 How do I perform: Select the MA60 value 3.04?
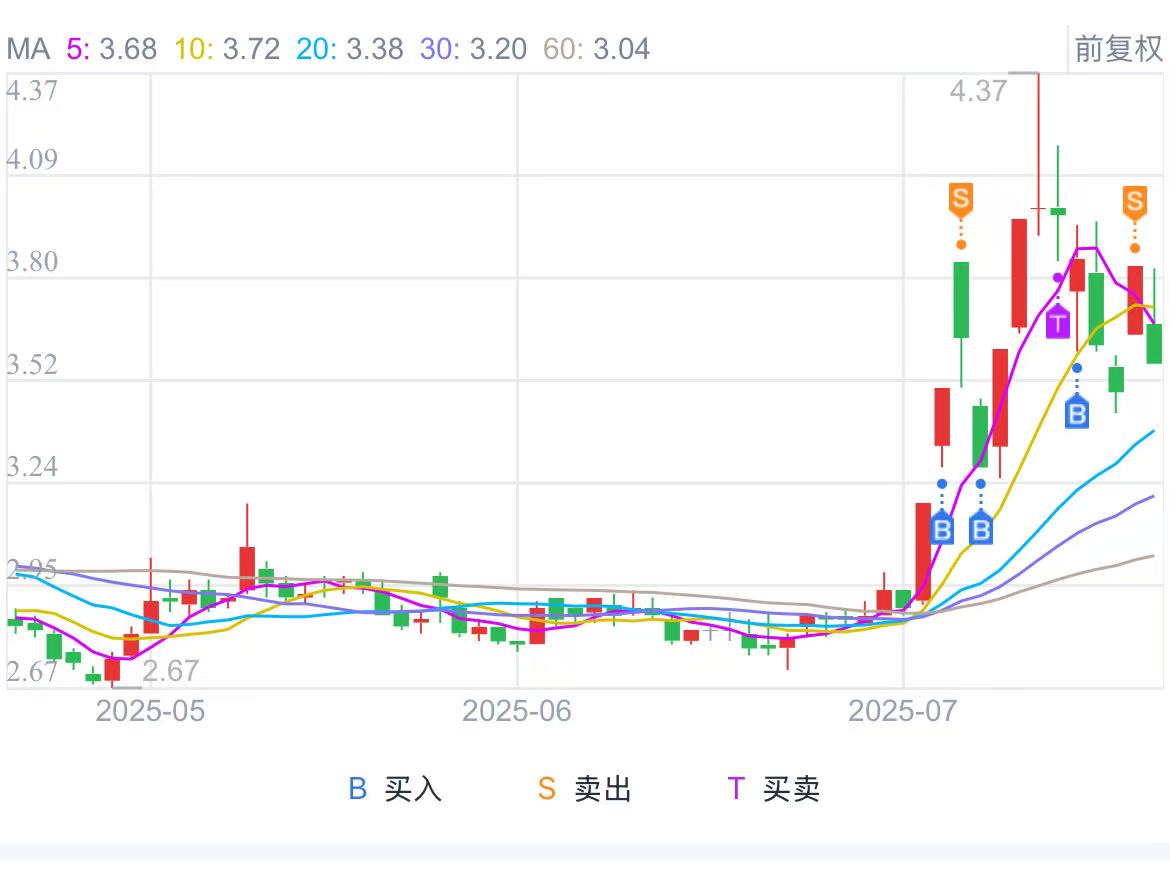622,49
